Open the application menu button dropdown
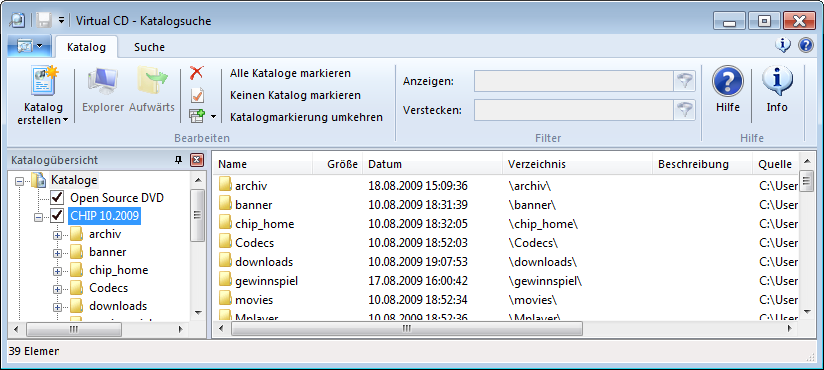824x370 pixels. click(x=29, y=47)
